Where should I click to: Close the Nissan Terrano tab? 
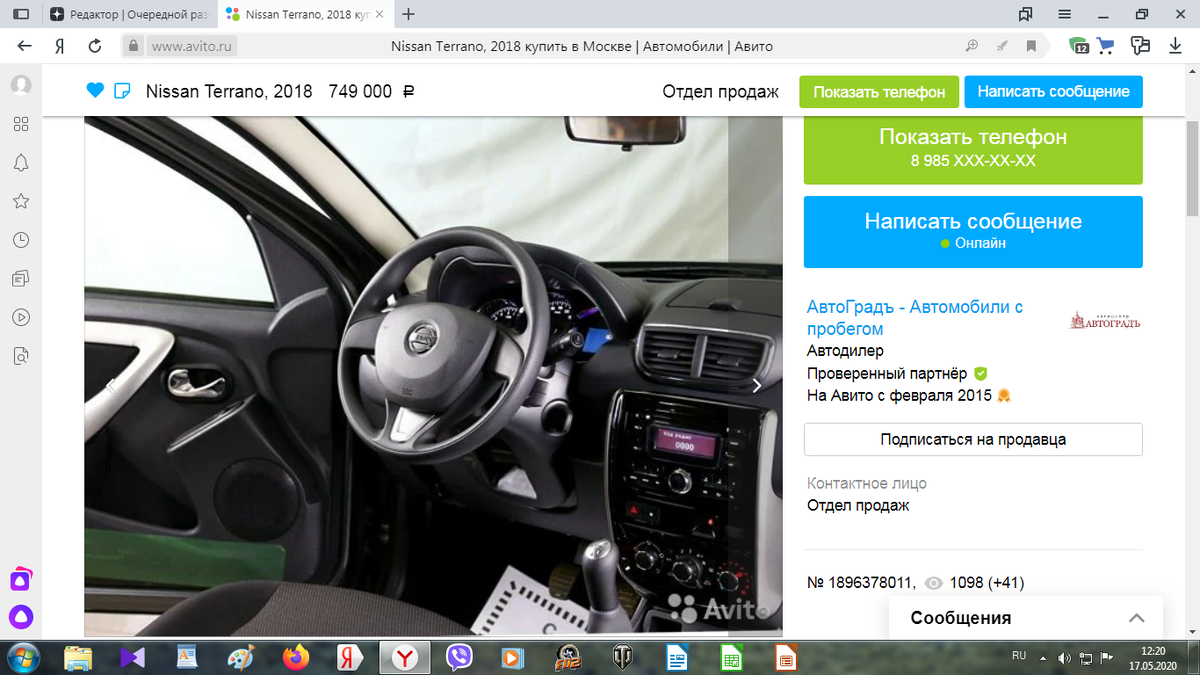tap(379, 14)
